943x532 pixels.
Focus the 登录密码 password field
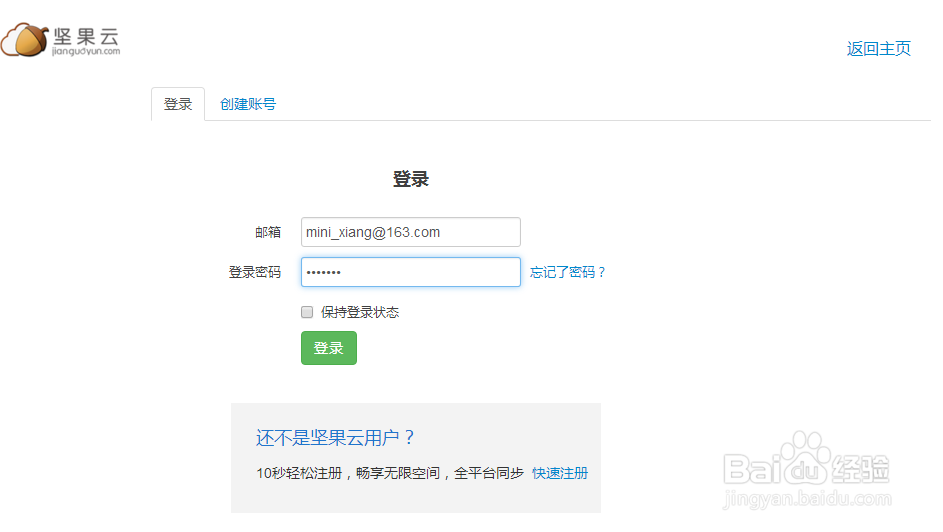coord(411,272)
